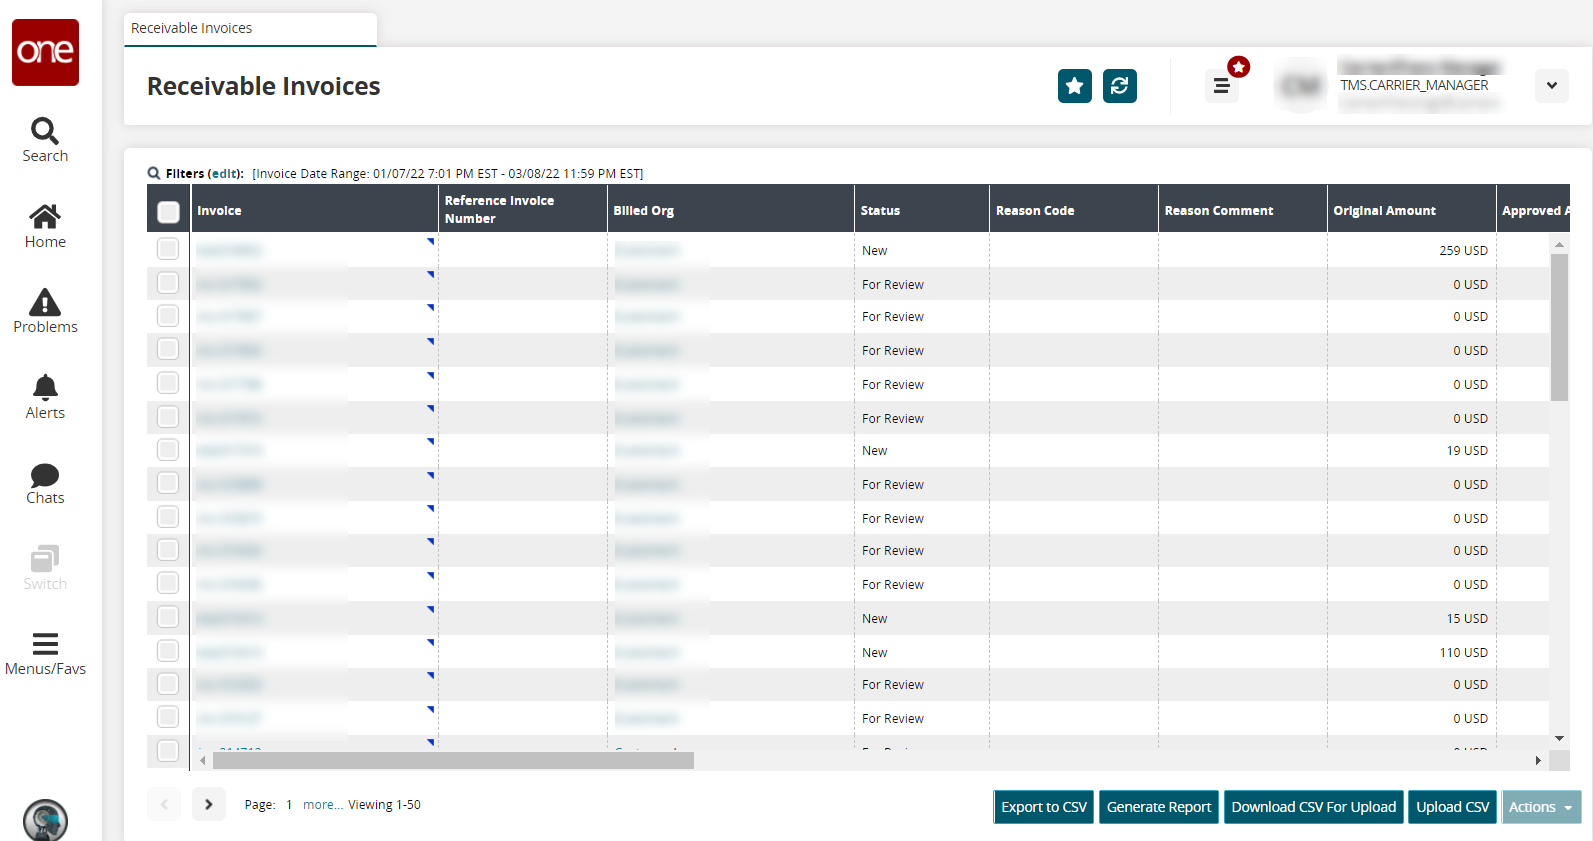Expand the user profile dropdown chevron

[1551, 86]
